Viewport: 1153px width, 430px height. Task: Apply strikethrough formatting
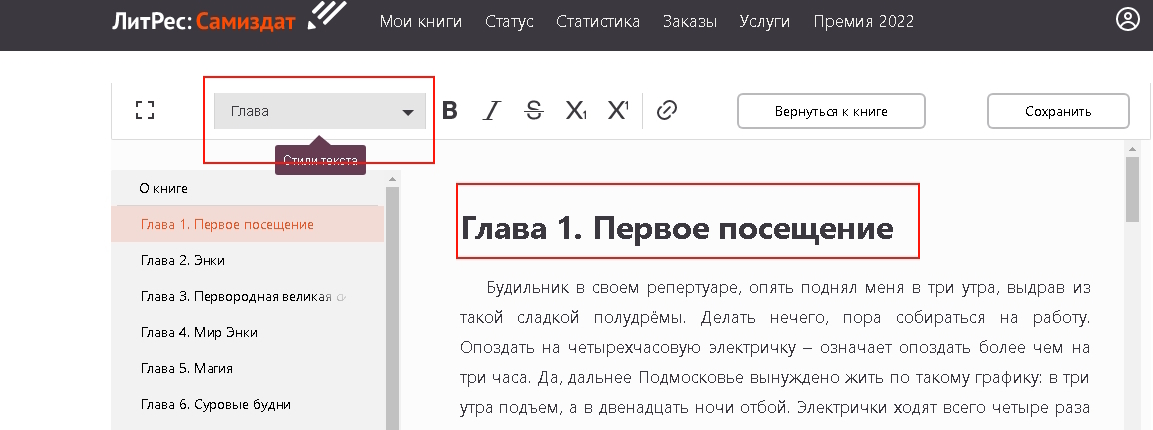pos(534,111)
